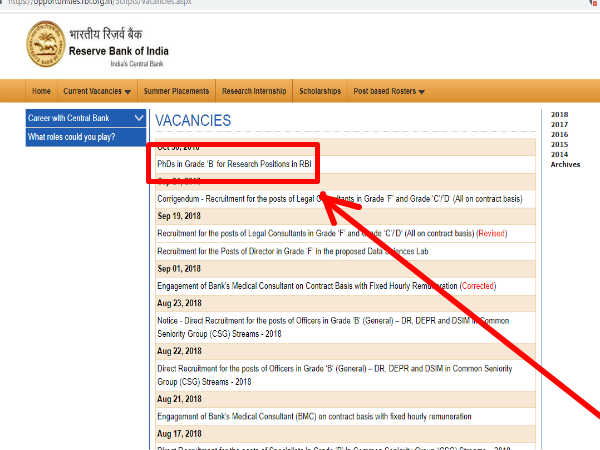Select the 2016 archive year
Screen dimensions: 600x450
pyautogui.click(x=559, y=134)
